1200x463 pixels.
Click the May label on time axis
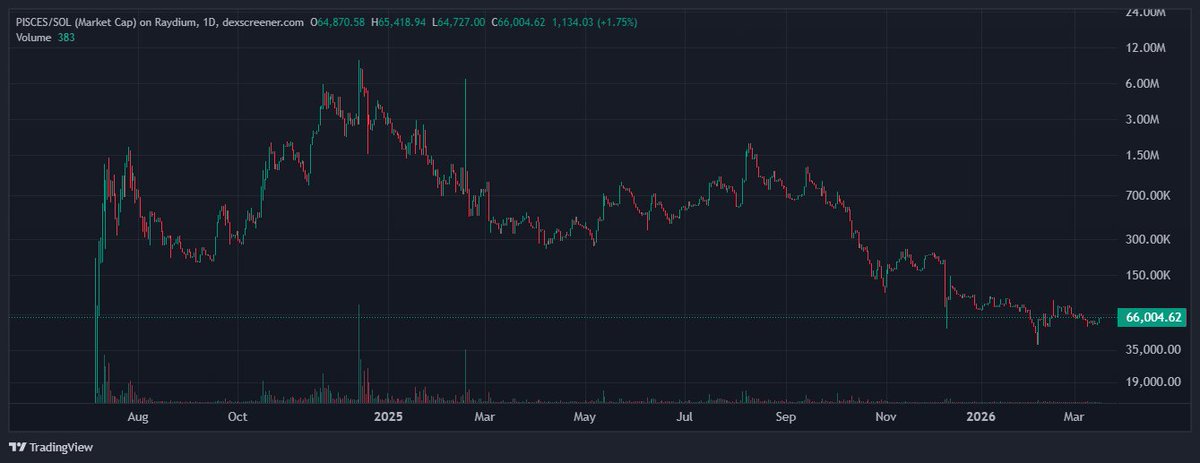click(x=585, y=416)
